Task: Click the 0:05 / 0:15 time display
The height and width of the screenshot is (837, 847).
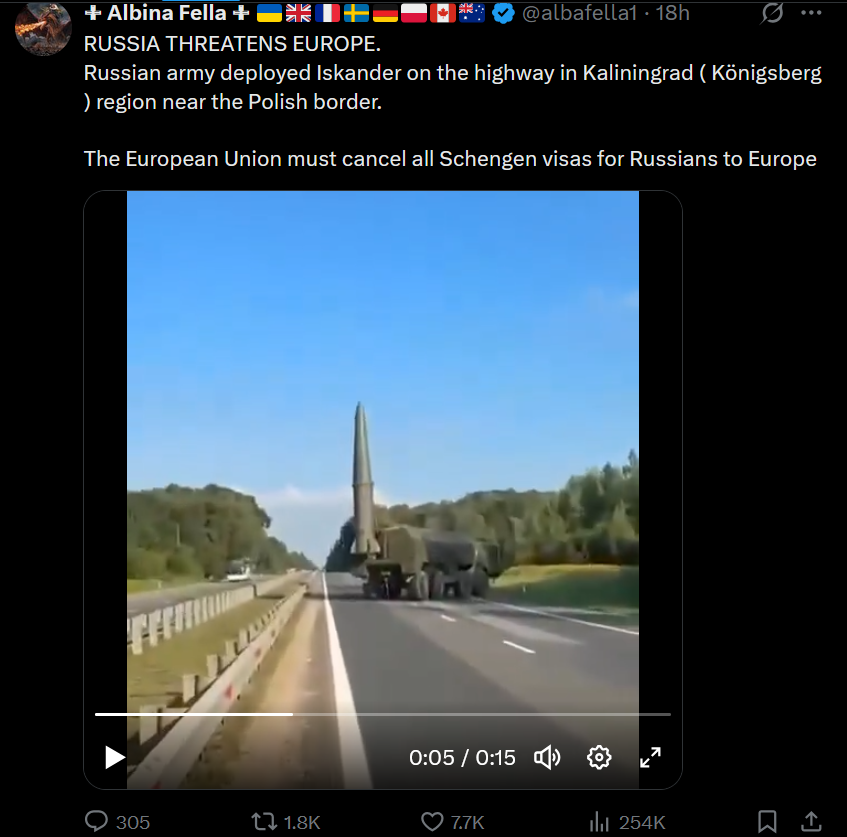Action: tap(462, 758)
